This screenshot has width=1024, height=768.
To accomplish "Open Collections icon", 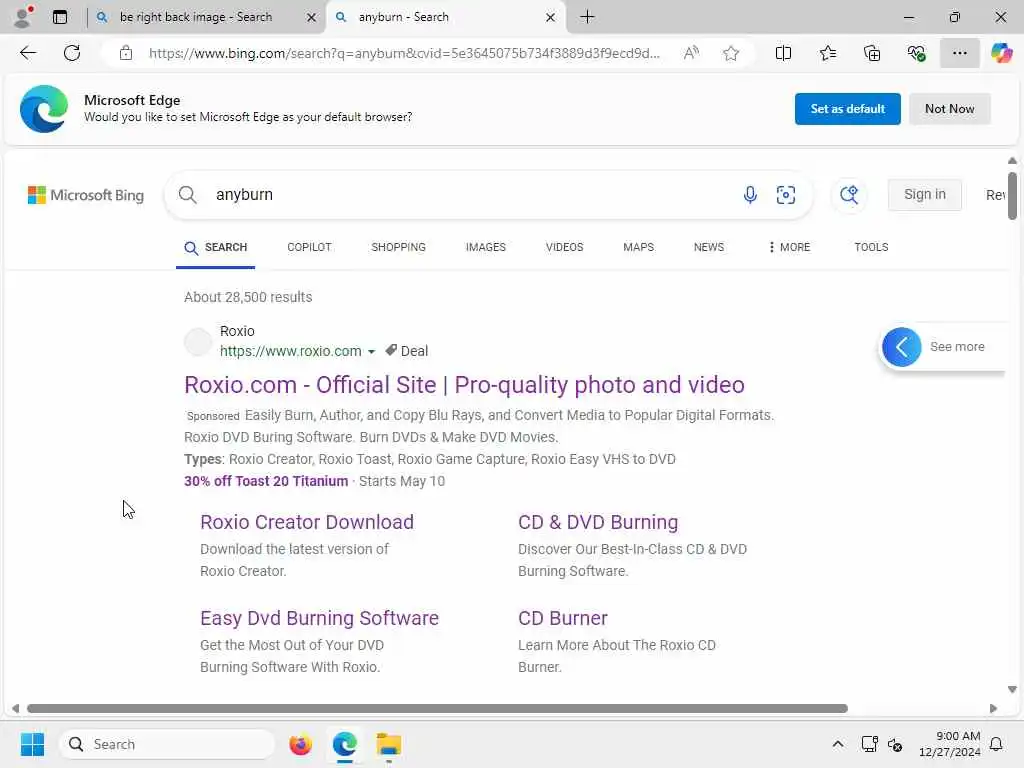I will point(872,53).
